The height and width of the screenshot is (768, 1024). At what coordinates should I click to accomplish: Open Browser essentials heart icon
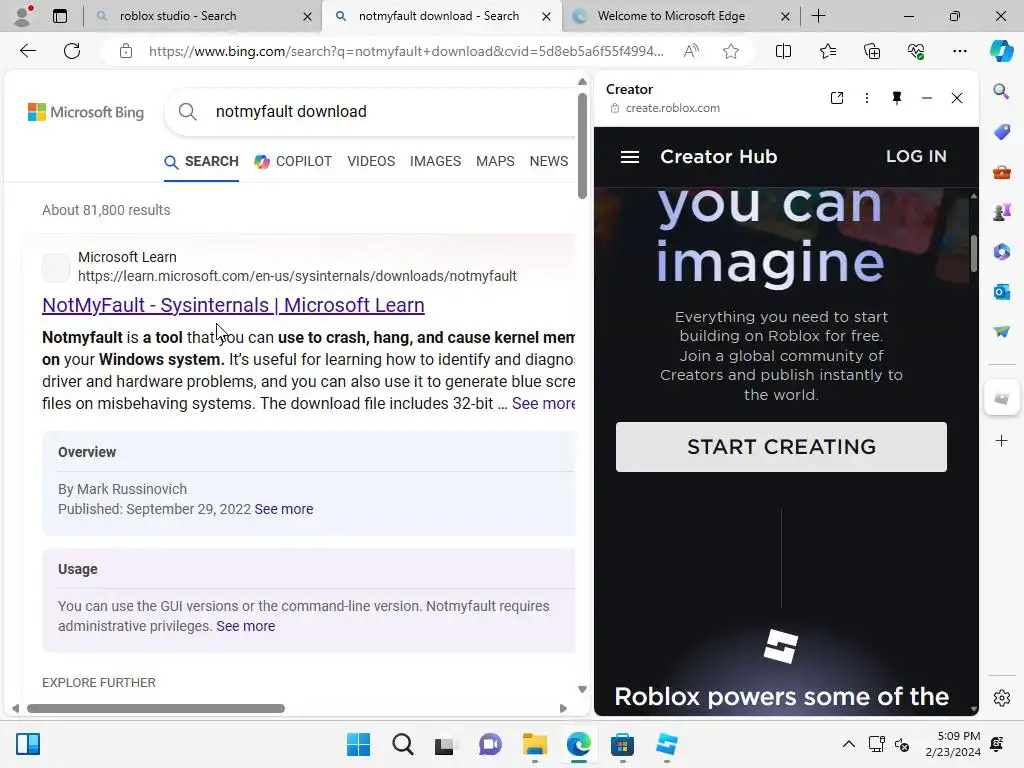point(916,51)
